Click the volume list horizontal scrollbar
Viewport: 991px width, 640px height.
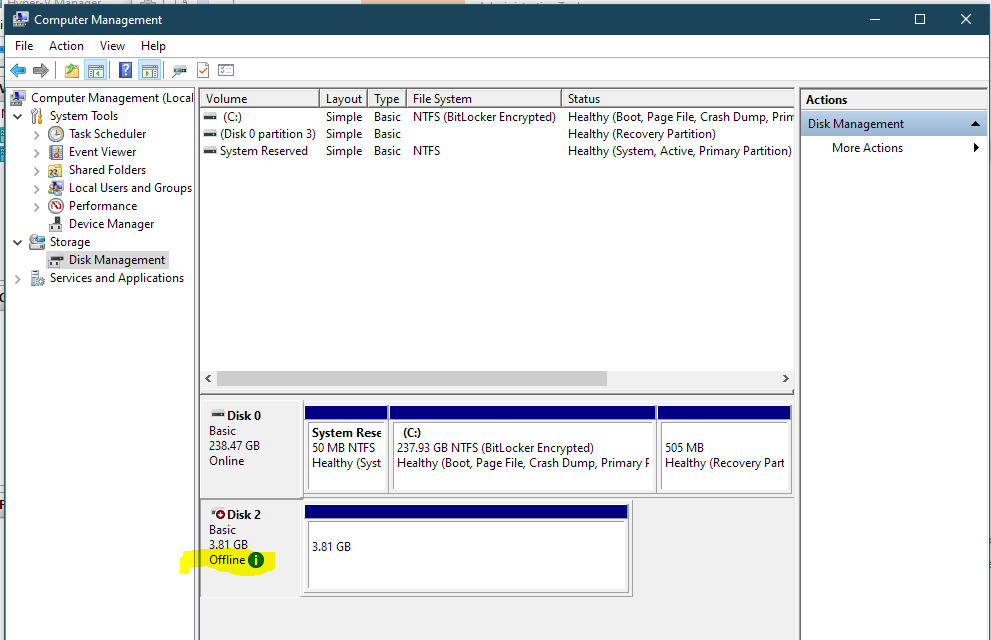tap(411, 379)
